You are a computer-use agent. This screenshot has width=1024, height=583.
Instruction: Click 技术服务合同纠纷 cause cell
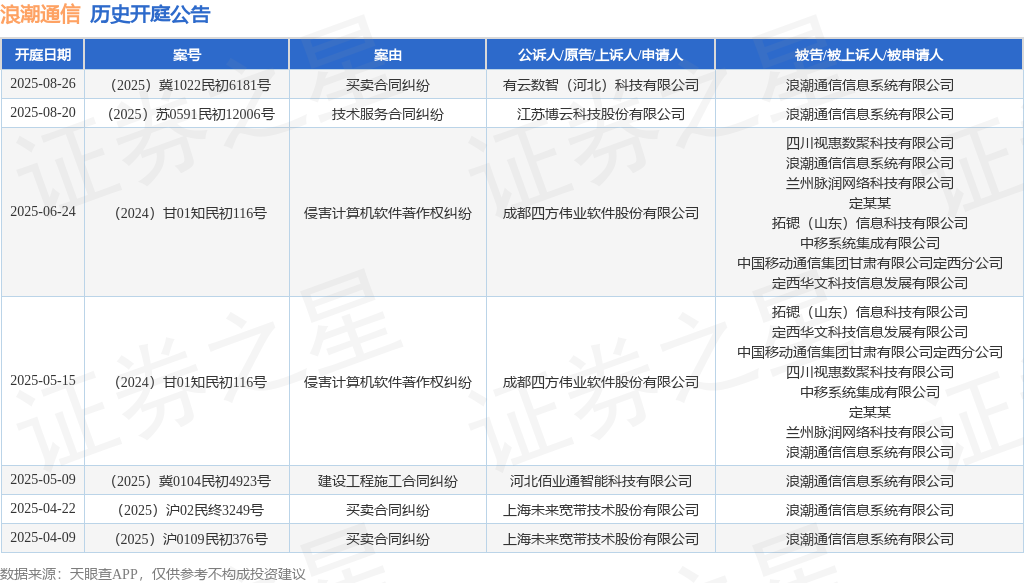[388, 114]
